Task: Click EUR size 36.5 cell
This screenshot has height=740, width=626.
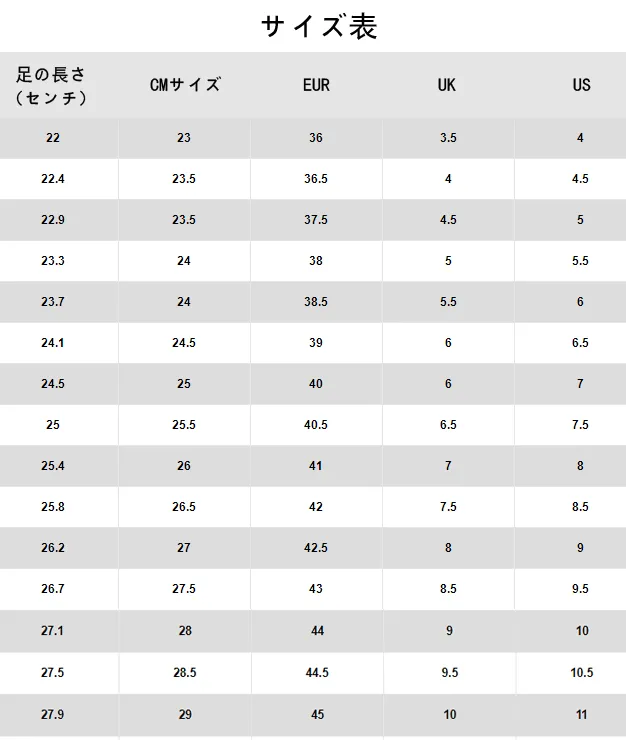Action: pyautogui.click(x=316, y=179)
